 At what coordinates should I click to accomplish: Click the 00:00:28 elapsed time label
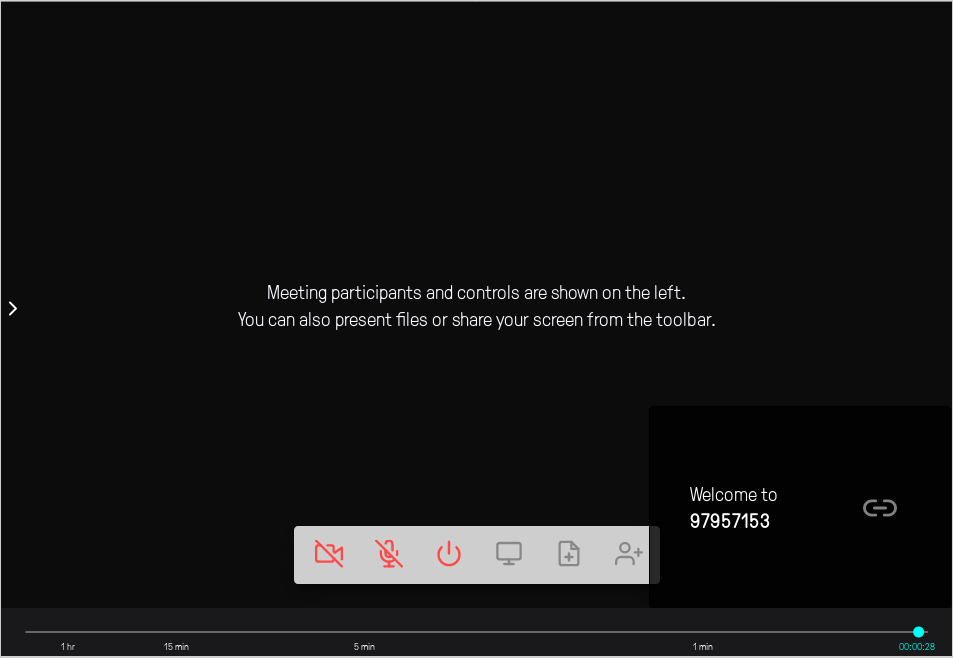tap(917, 646)
